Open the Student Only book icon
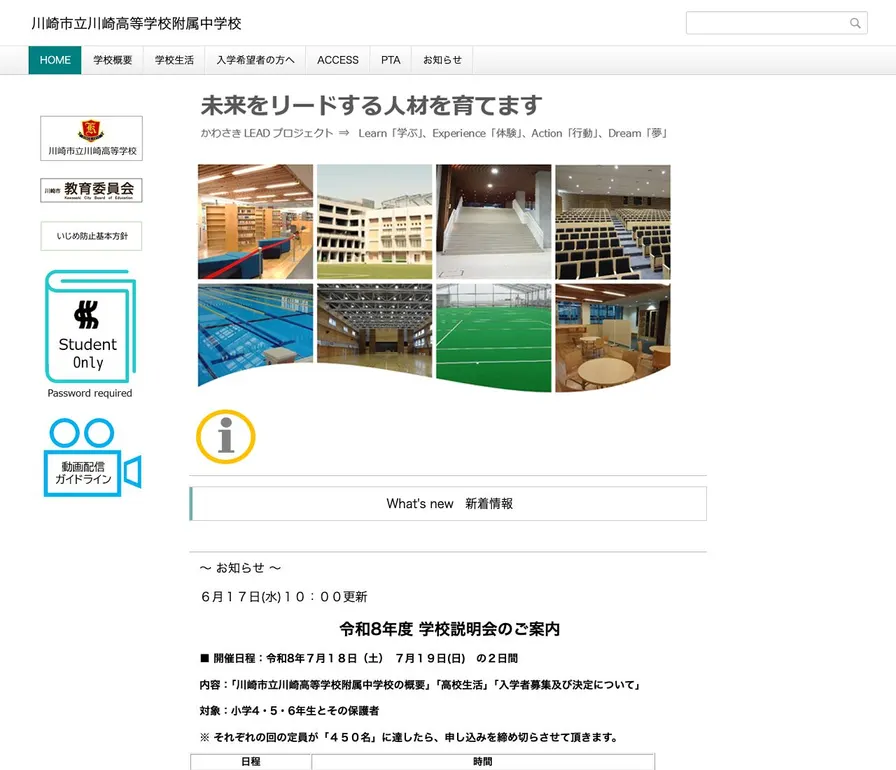The width and height of the screenshot is (896, 770). [x=90, y=327]
